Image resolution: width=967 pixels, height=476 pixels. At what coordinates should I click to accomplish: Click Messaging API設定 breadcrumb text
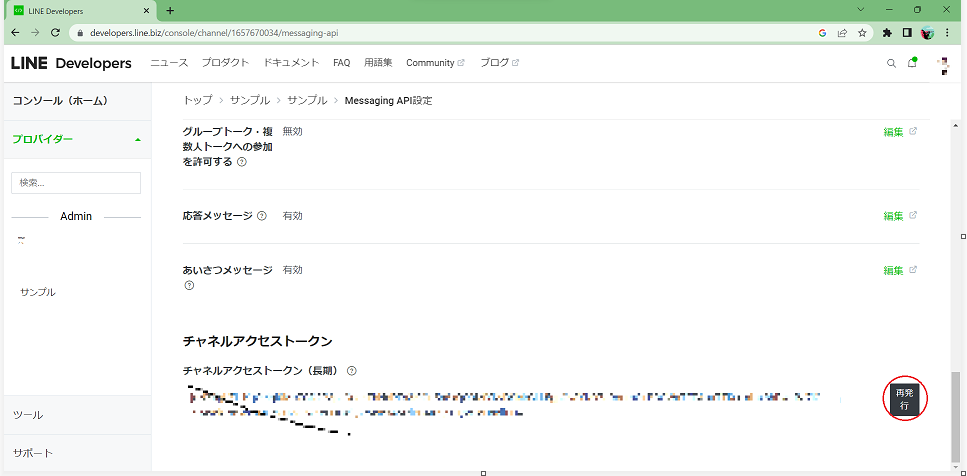pos(389,101)
